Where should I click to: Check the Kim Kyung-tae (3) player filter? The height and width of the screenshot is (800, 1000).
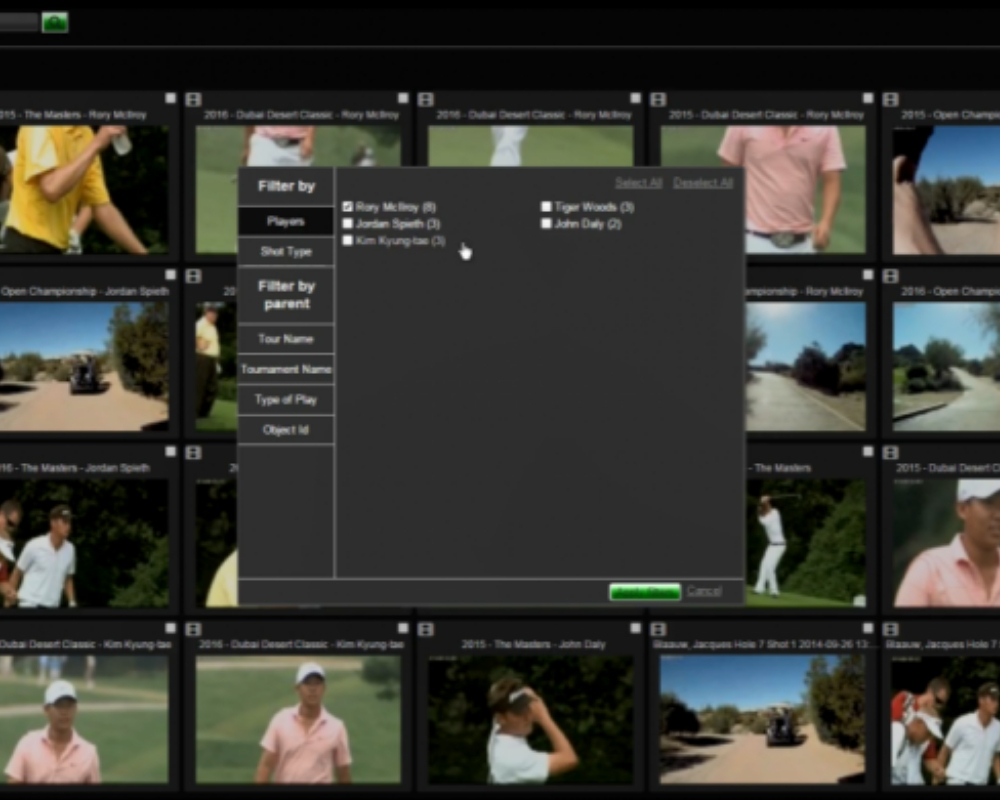point(348,241)
